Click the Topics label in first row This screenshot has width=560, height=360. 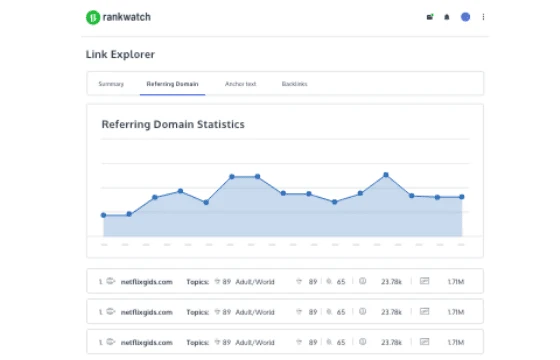pyautogui.click(x=198, y=282)
